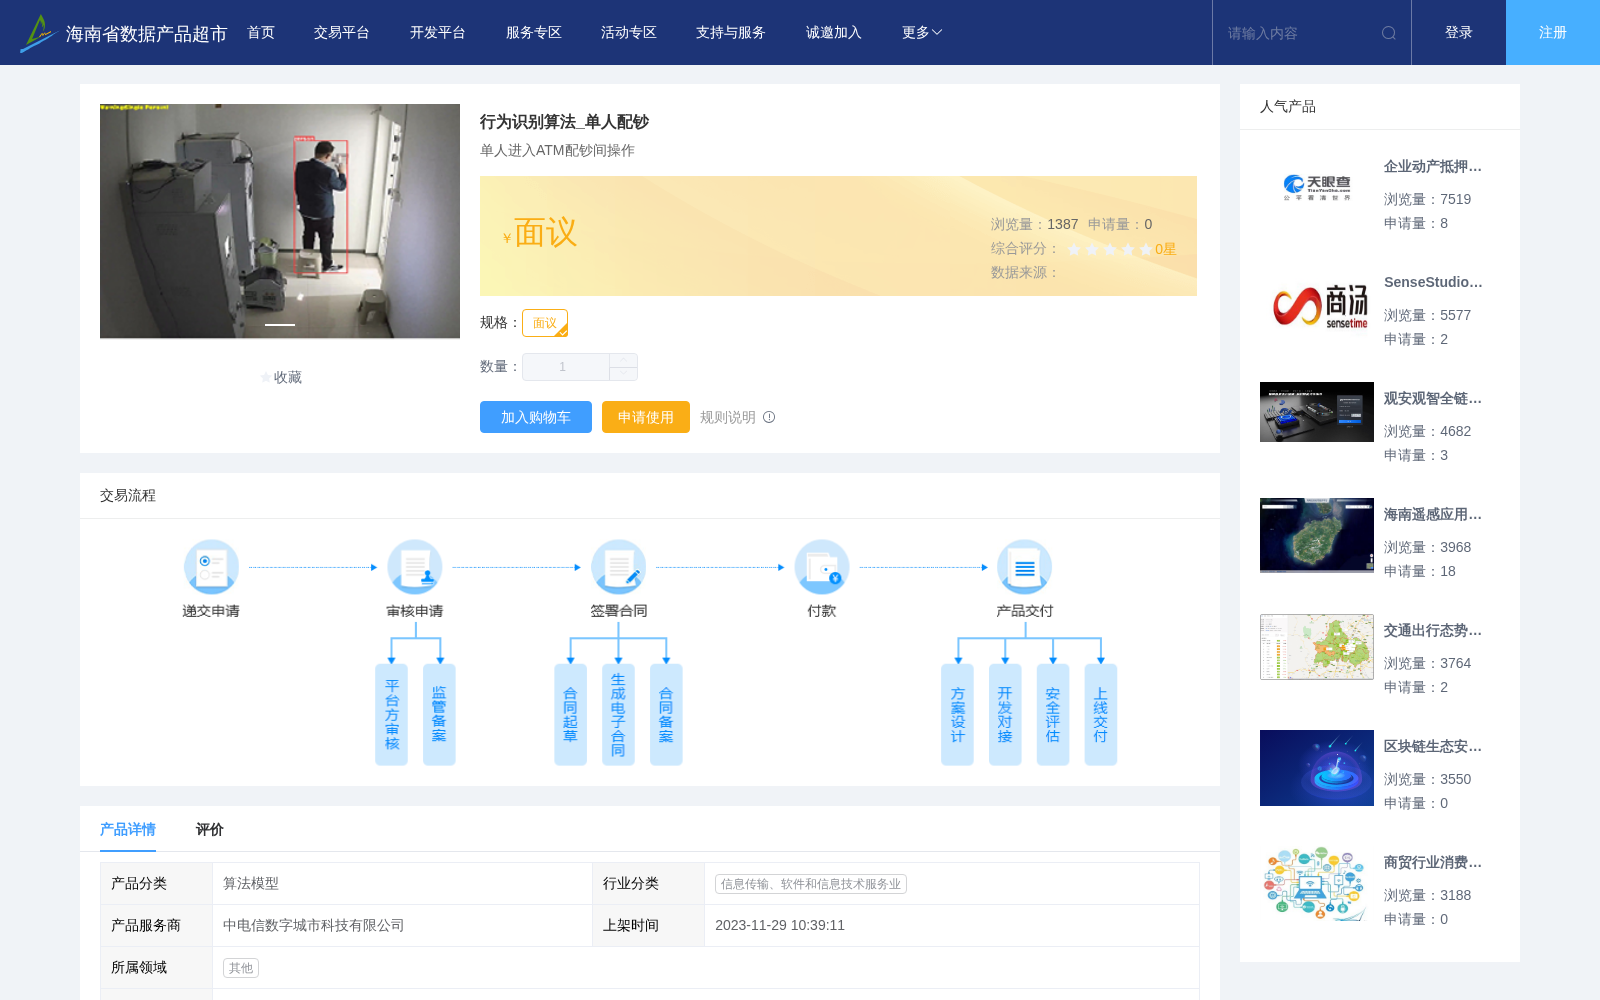1600x1000 pixels.
Task: Click the 递交申请 step icon
Action: (211, 567)
